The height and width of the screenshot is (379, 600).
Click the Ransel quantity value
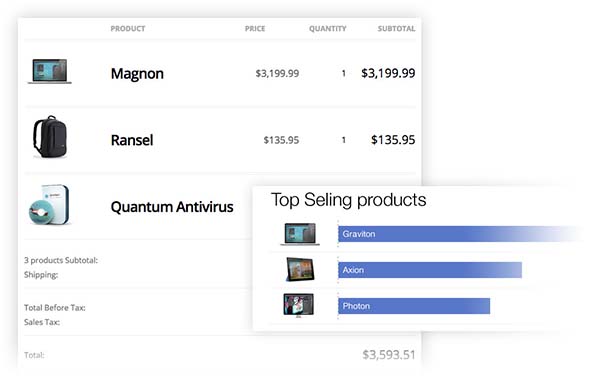tap(344, 140)
